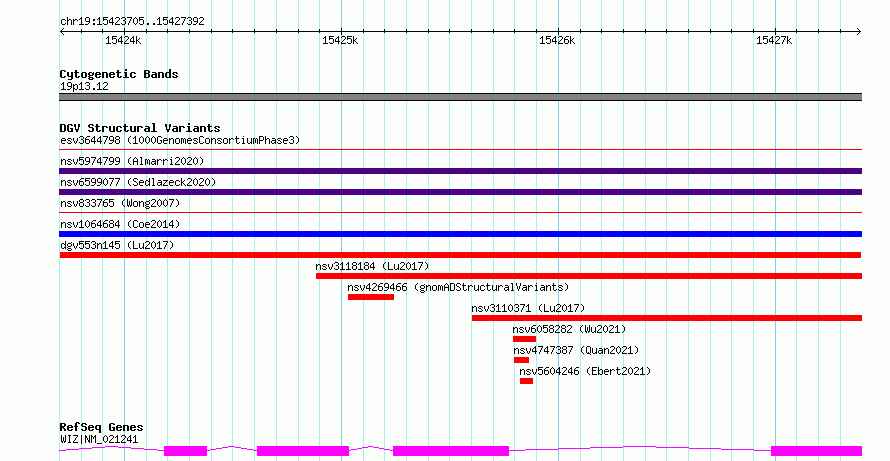Open the Cytogenetic Bands track title
The width and height of the screenshot is (890, 461).
119,74
